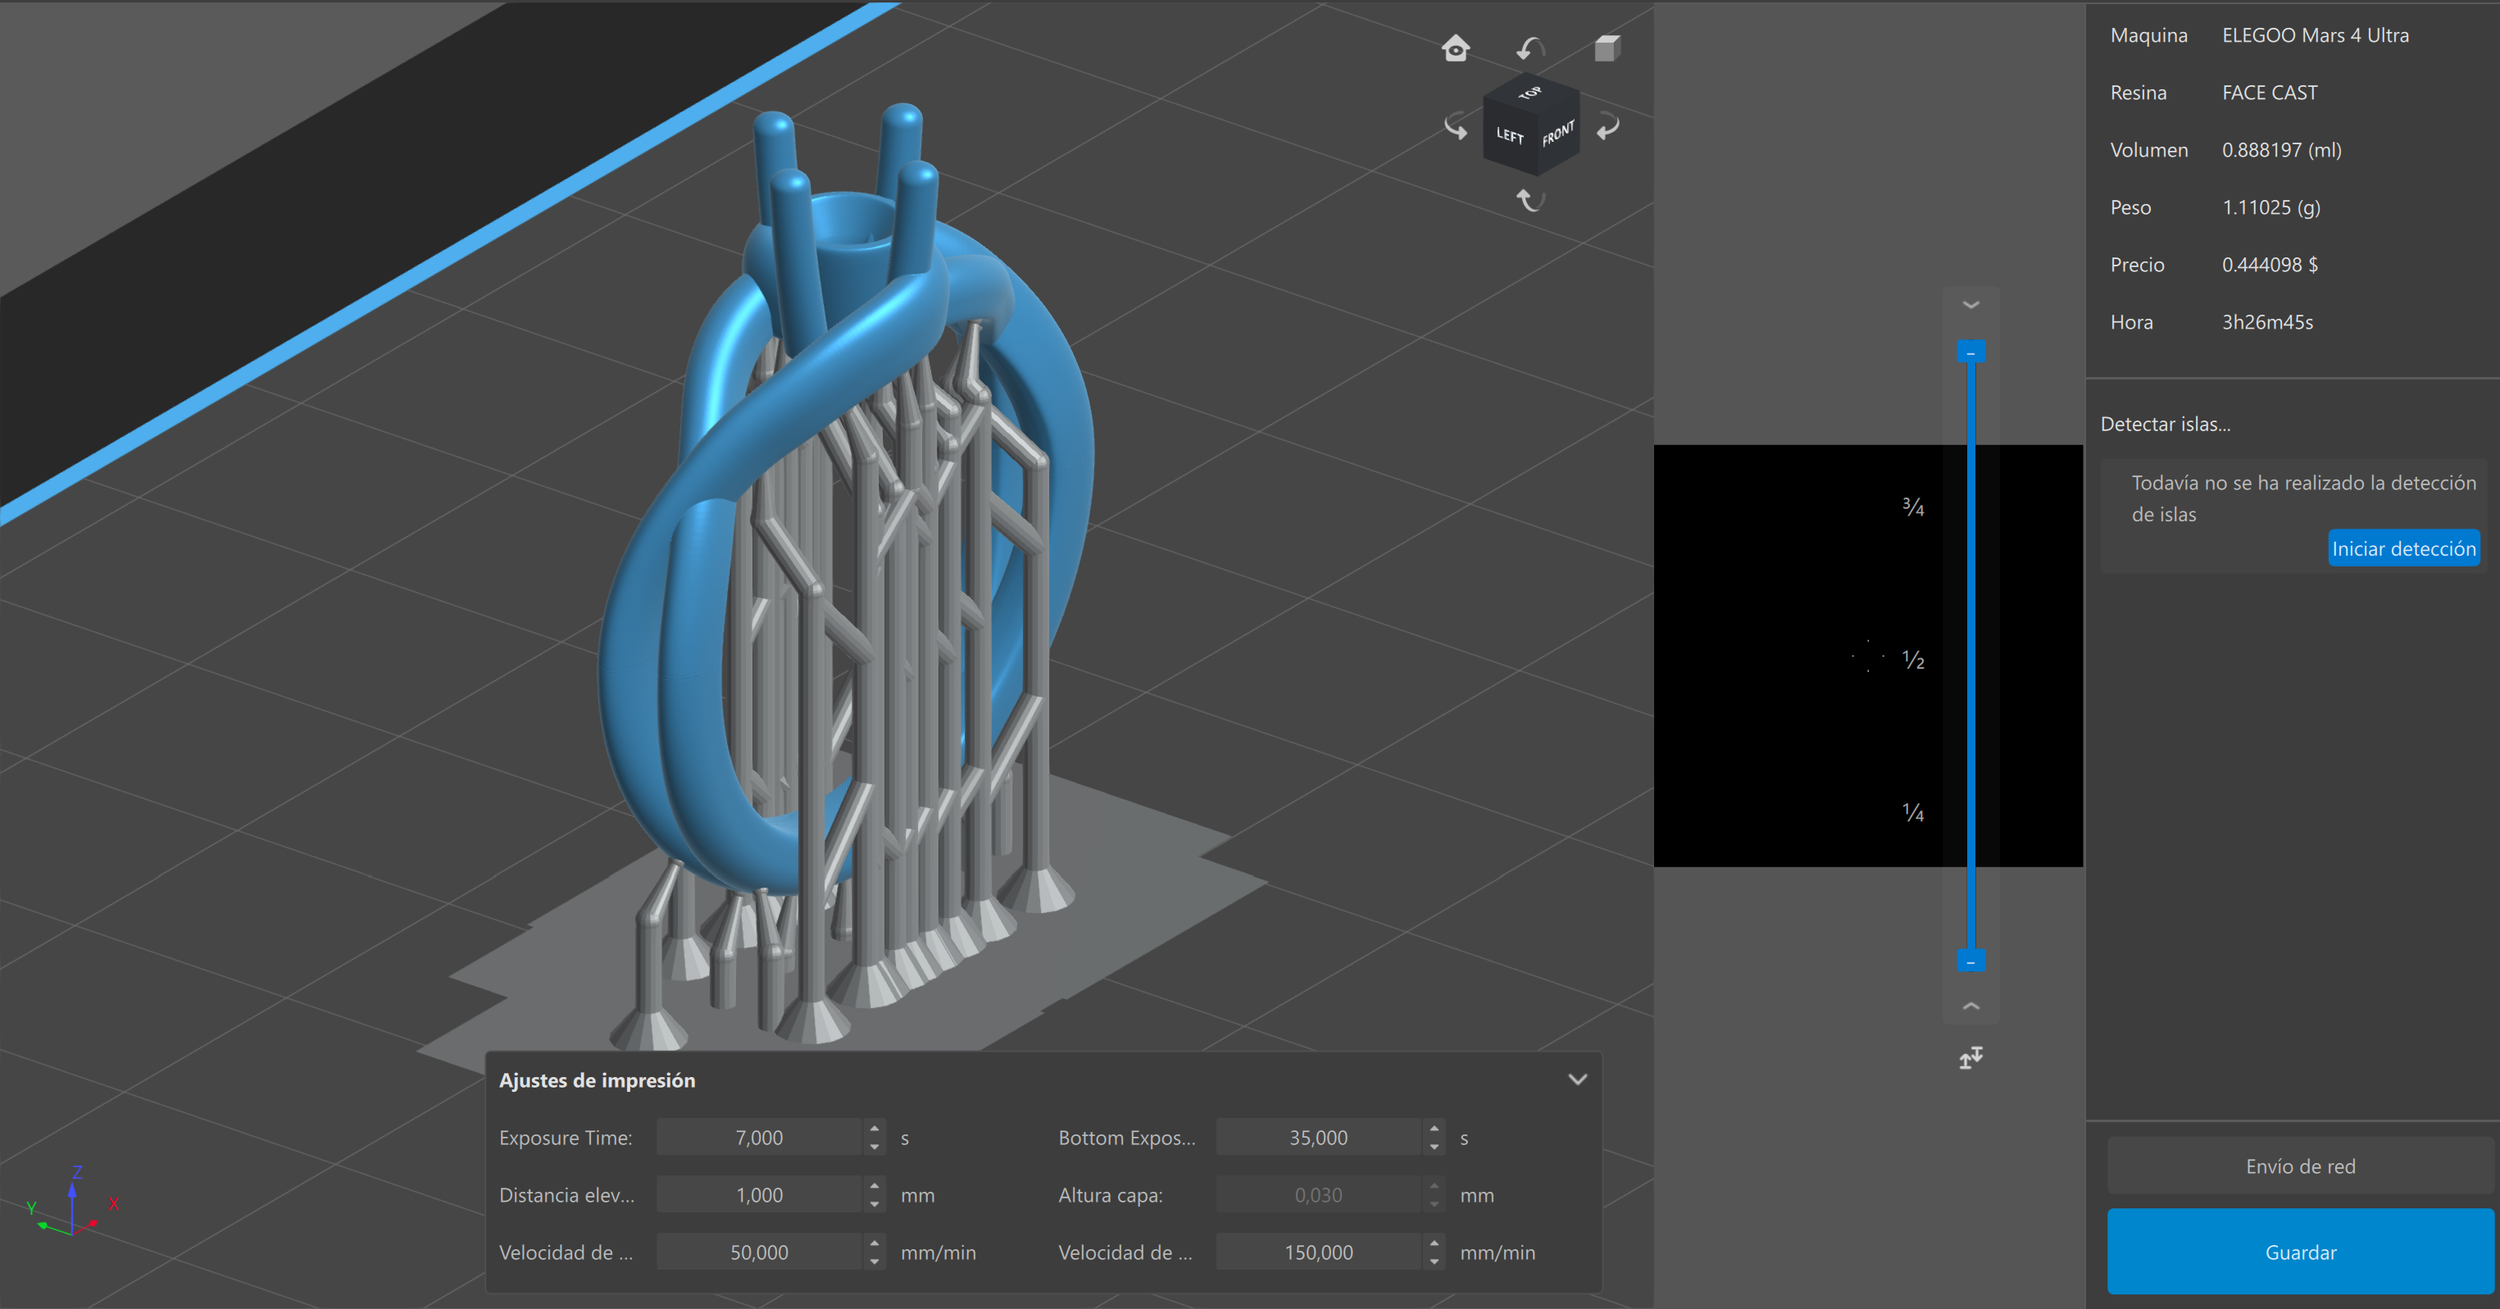This screenshot has height=1309, width=2500.
Task: Click the Distancia elev... input field
Action: click(759, 1195)
